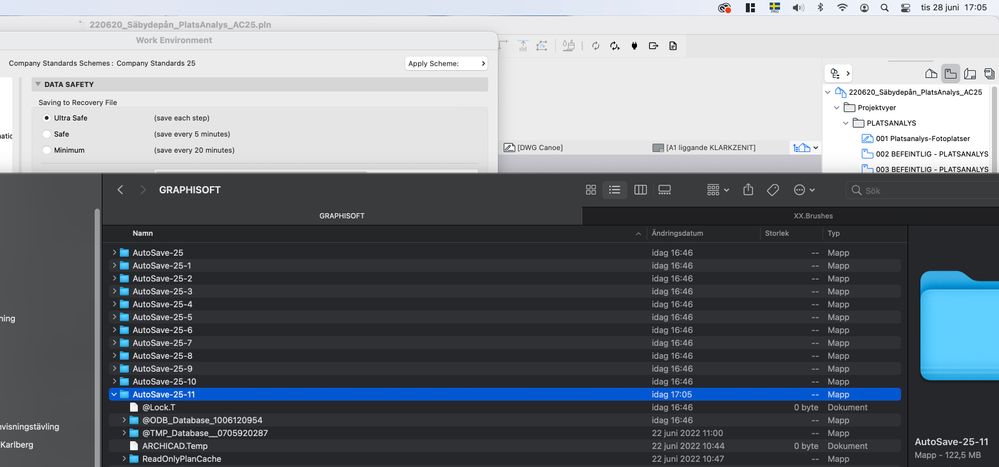This screenshot has height=467, width=999.
Task: Expand the AutoSave-25-7 folder
Action: (114, 343)
